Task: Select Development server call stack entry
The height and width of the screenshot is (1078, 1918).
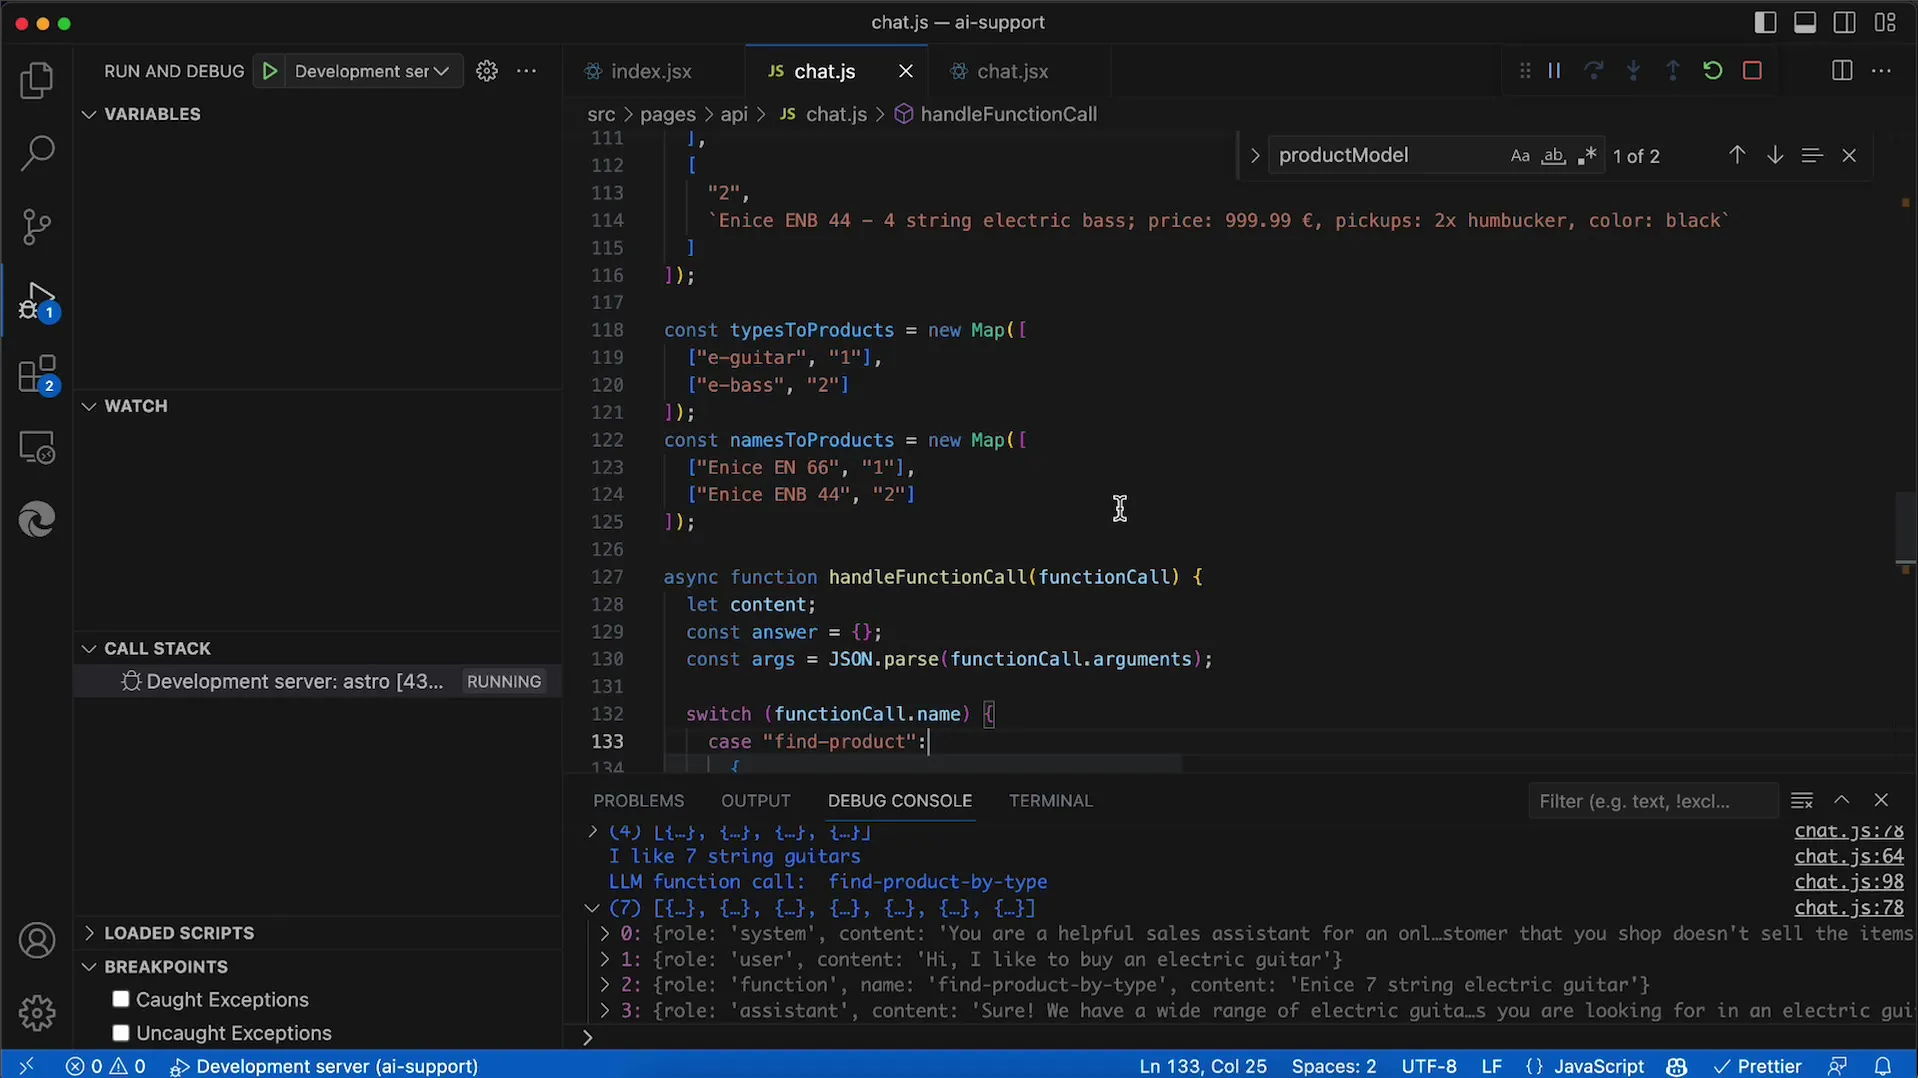Action: 318,682
